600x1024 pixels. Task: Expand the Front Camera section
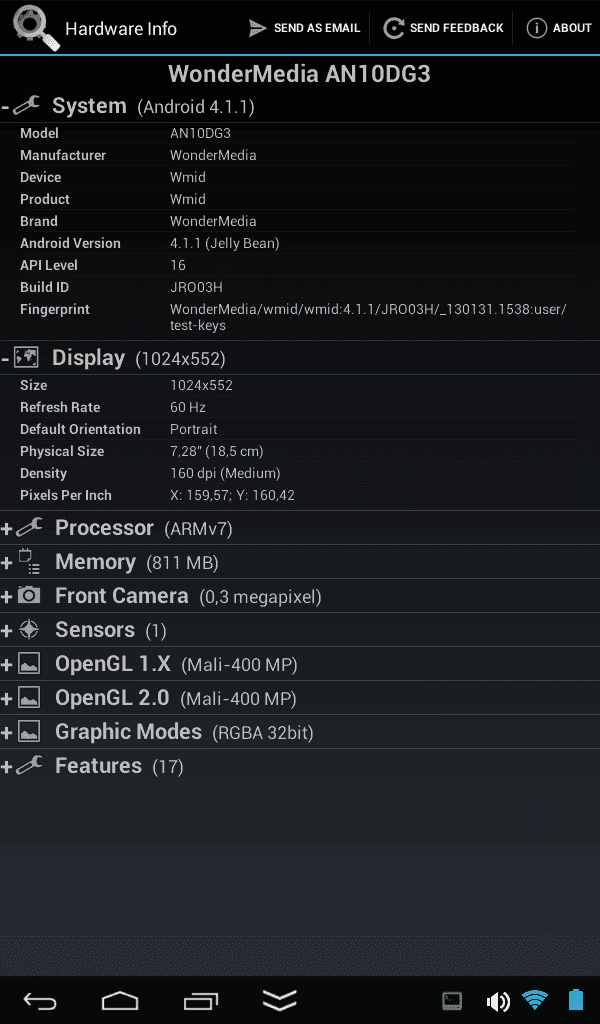click(300, 596)
